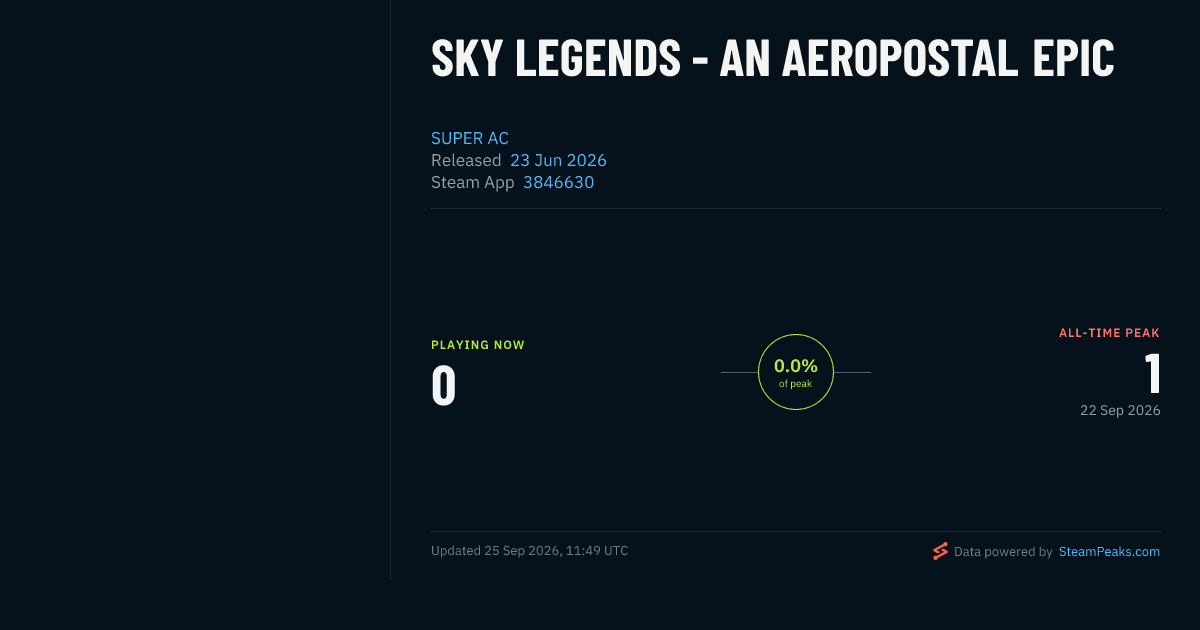
Task: Open the SteamPeaks.com link
Action: point(1109,551)
